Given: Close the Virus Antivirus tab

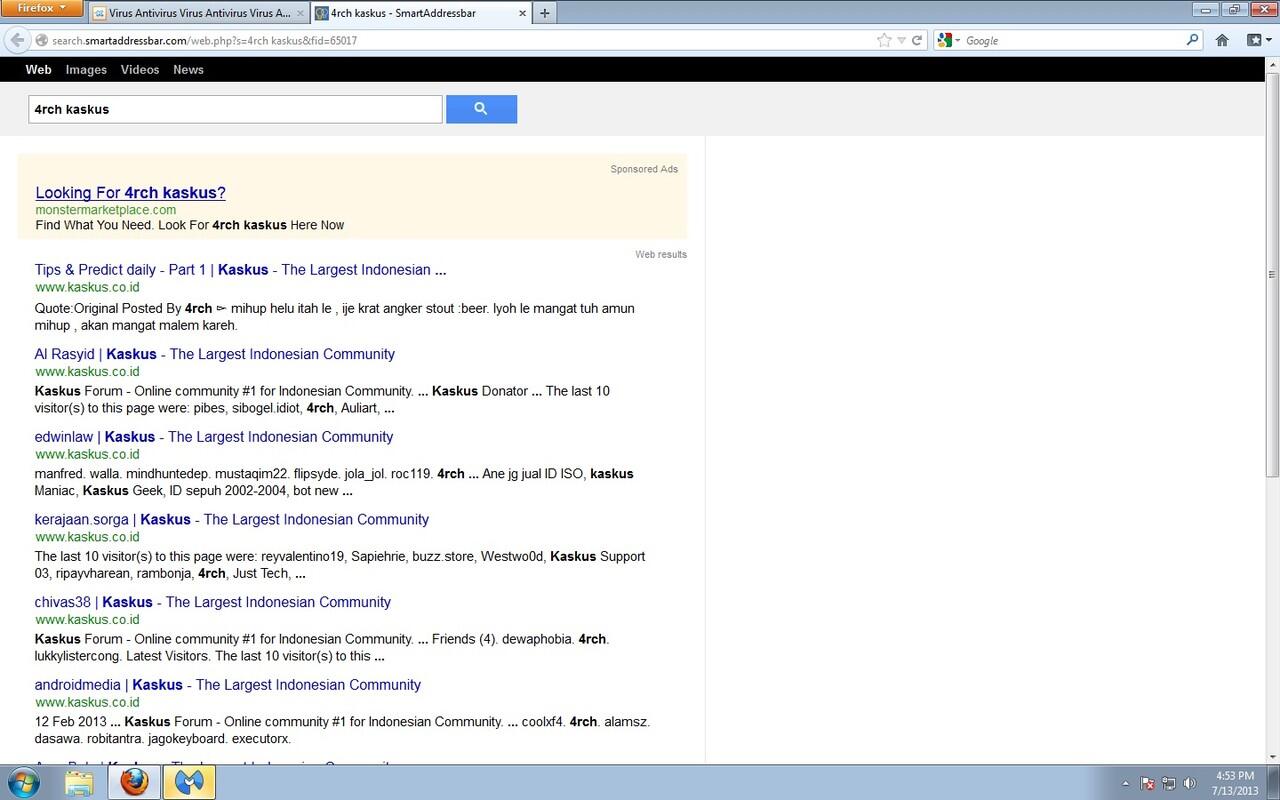Looking at the screenshot, I should [301, 13].
